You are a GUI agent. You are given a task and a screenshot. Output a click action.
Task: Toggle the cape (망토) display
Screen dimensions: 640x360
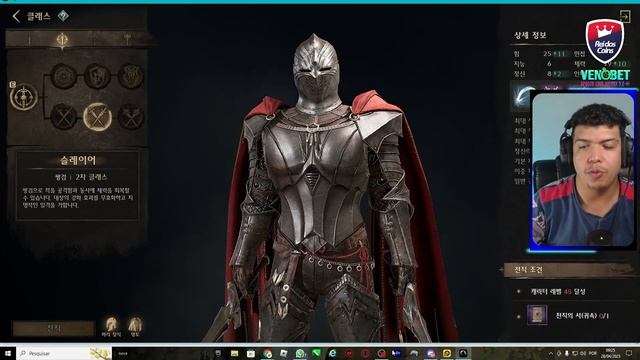point(135,327)
